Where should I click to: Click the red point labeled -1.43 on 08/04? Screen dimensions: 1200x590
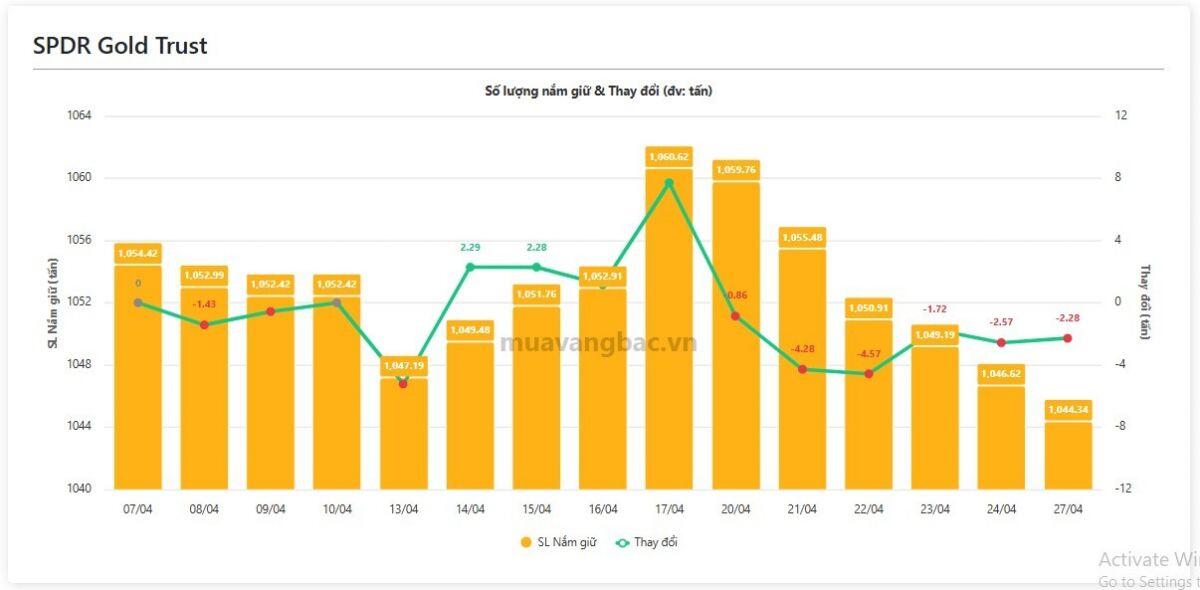point(204,324)
